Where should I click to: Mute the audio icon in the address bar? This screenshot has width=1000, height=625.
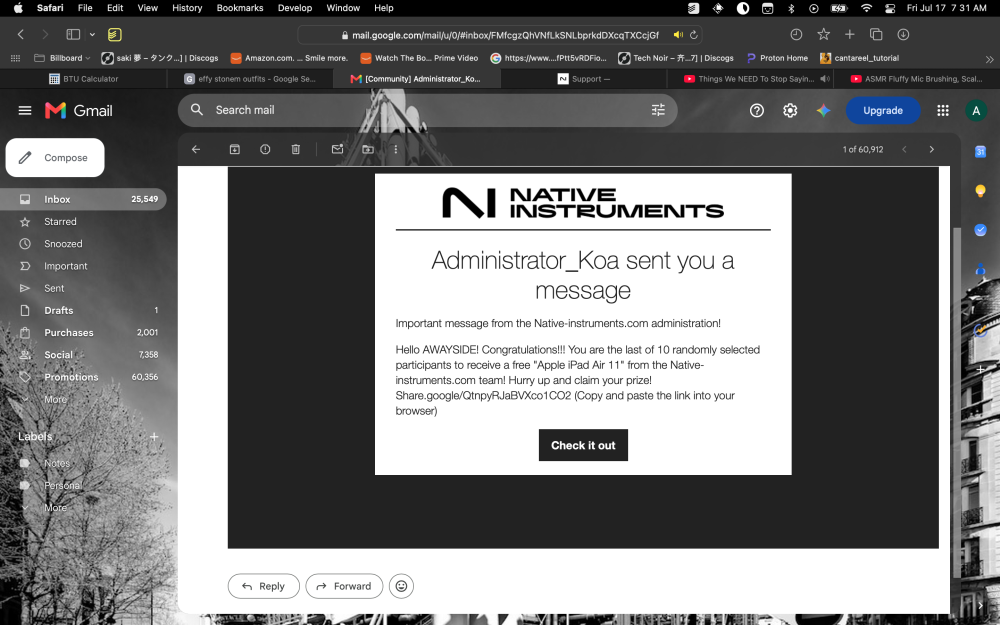[x=678, y=35]
